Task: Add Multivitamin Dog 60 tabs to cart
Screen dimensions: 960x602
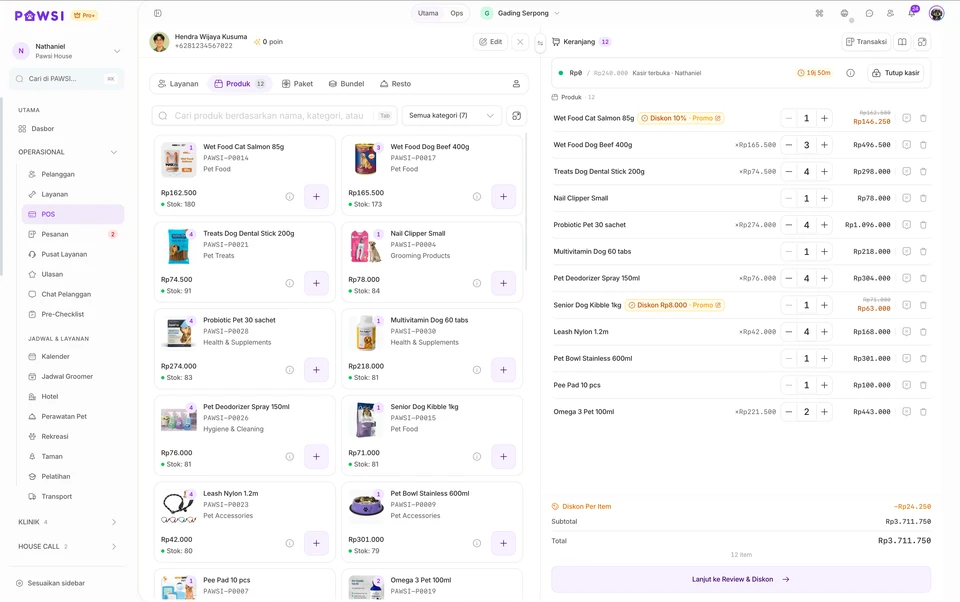Action: [503, 370]
